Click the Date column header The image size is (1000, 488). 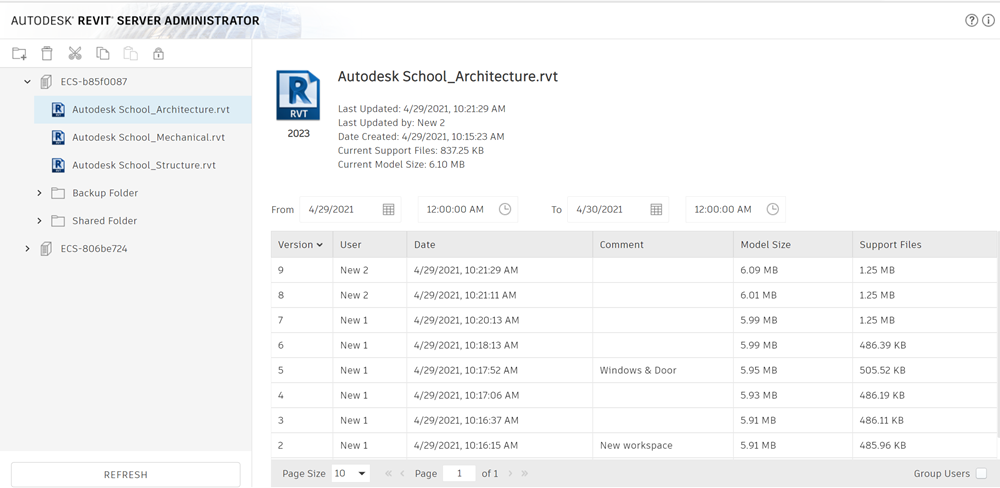(500, 244)
